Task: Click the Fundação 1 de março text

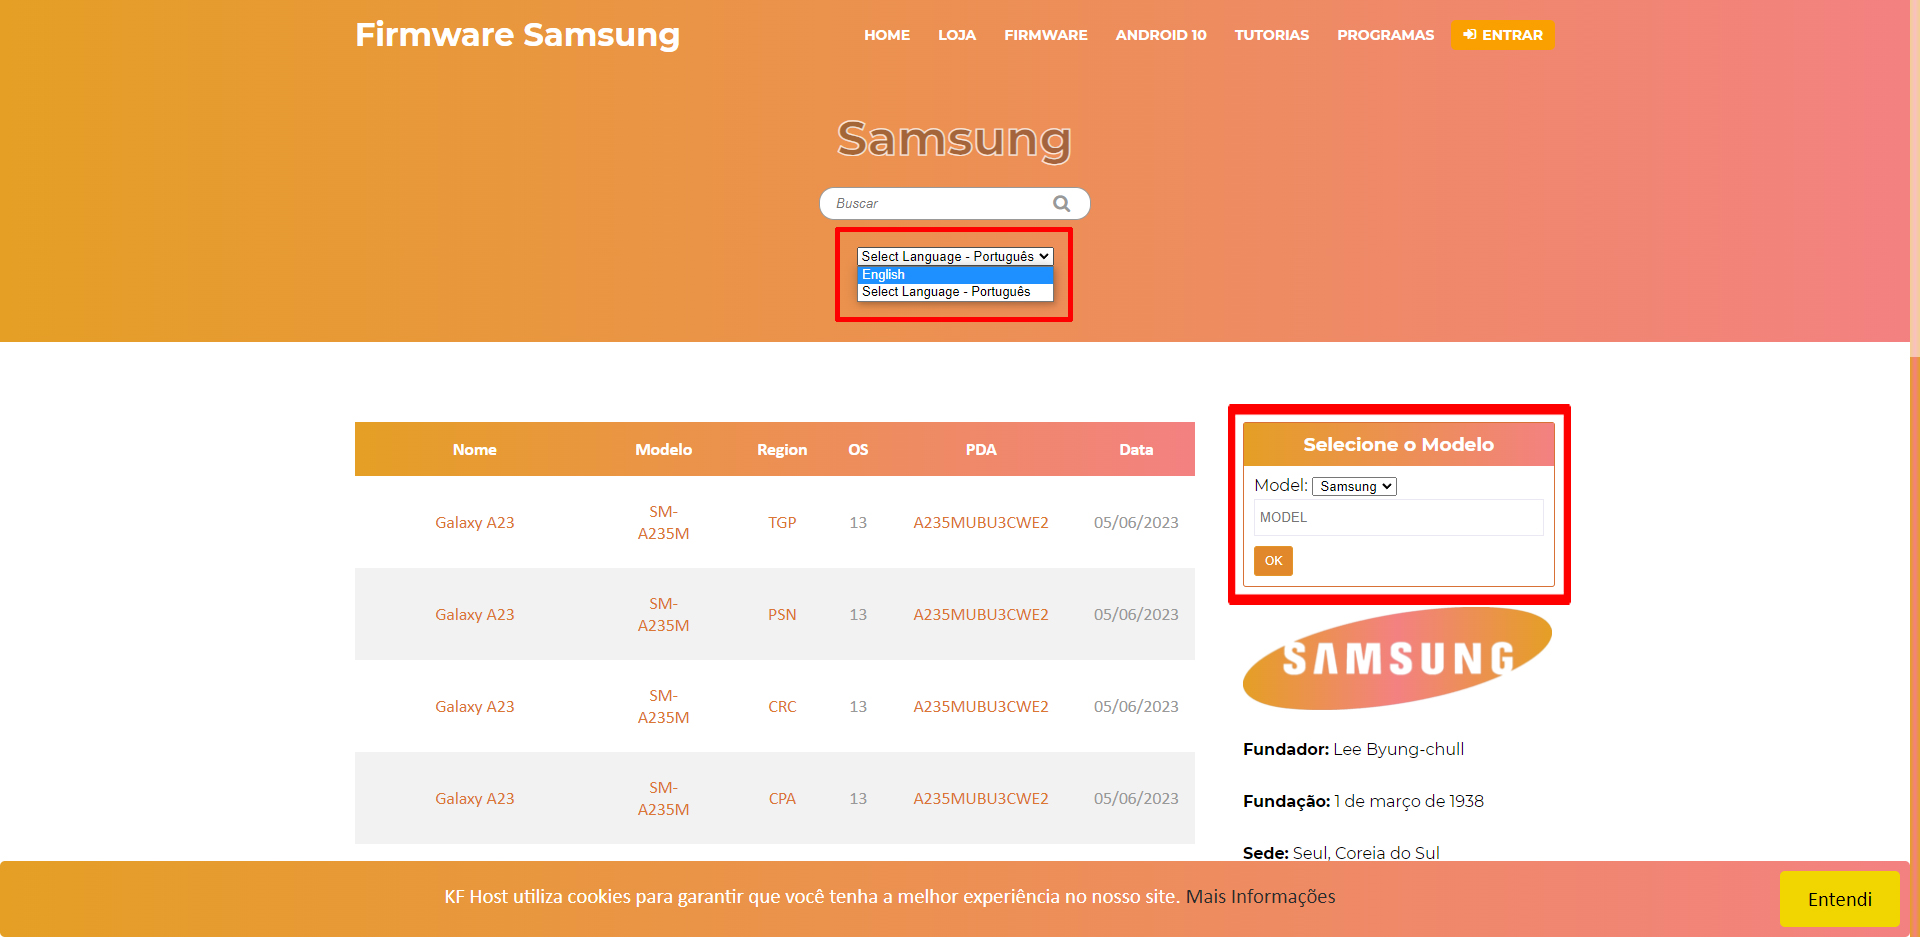Action: pos(1363,801)
